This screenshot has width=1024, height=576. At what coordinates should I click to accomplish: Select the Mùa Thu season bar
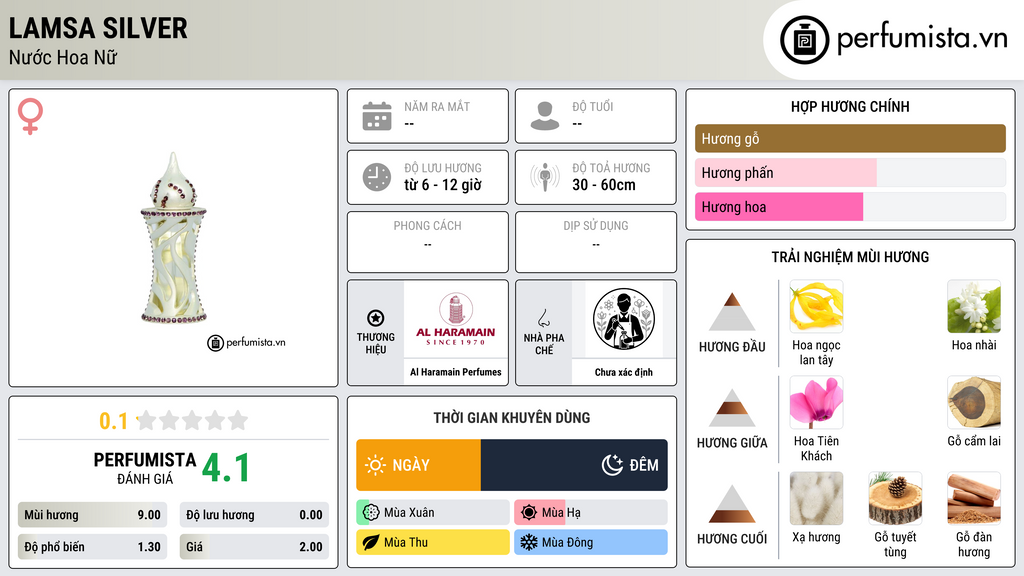(433, 543)
